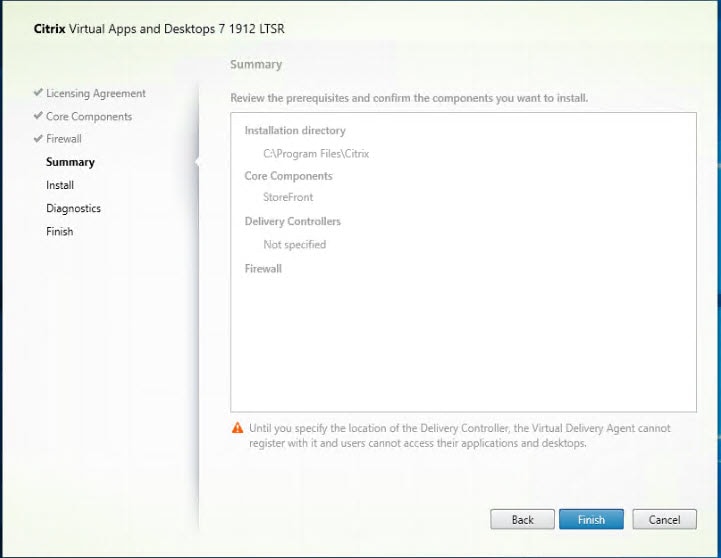The height and width of the screenshot is (558, 721).
Task: Select the Diagnostics step in sidebar
Action: point(73,208)
